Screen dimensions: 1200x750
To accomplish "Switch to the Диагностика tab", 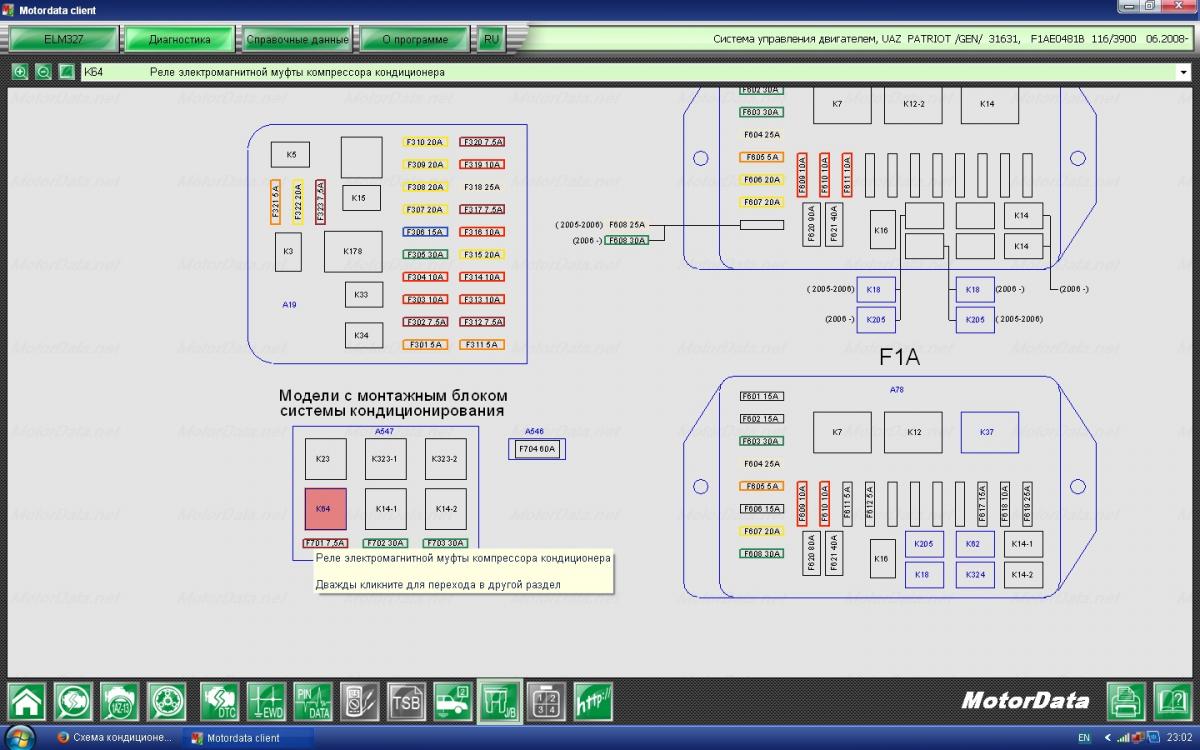I will (x=180, y=40).
